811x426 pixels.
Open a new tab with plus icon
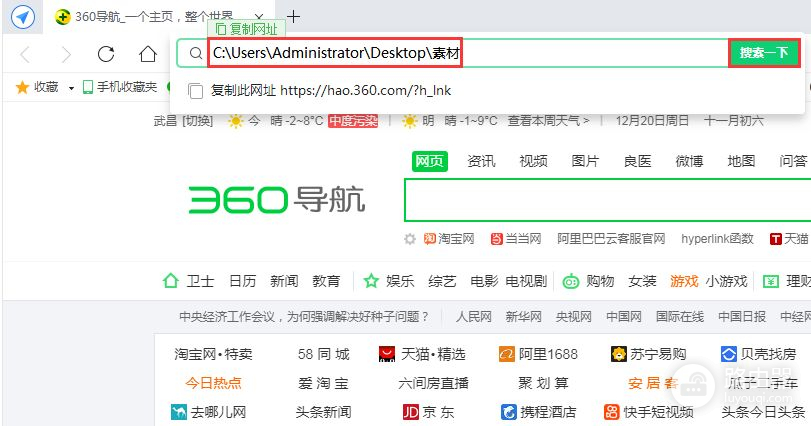tap(293, 16)
